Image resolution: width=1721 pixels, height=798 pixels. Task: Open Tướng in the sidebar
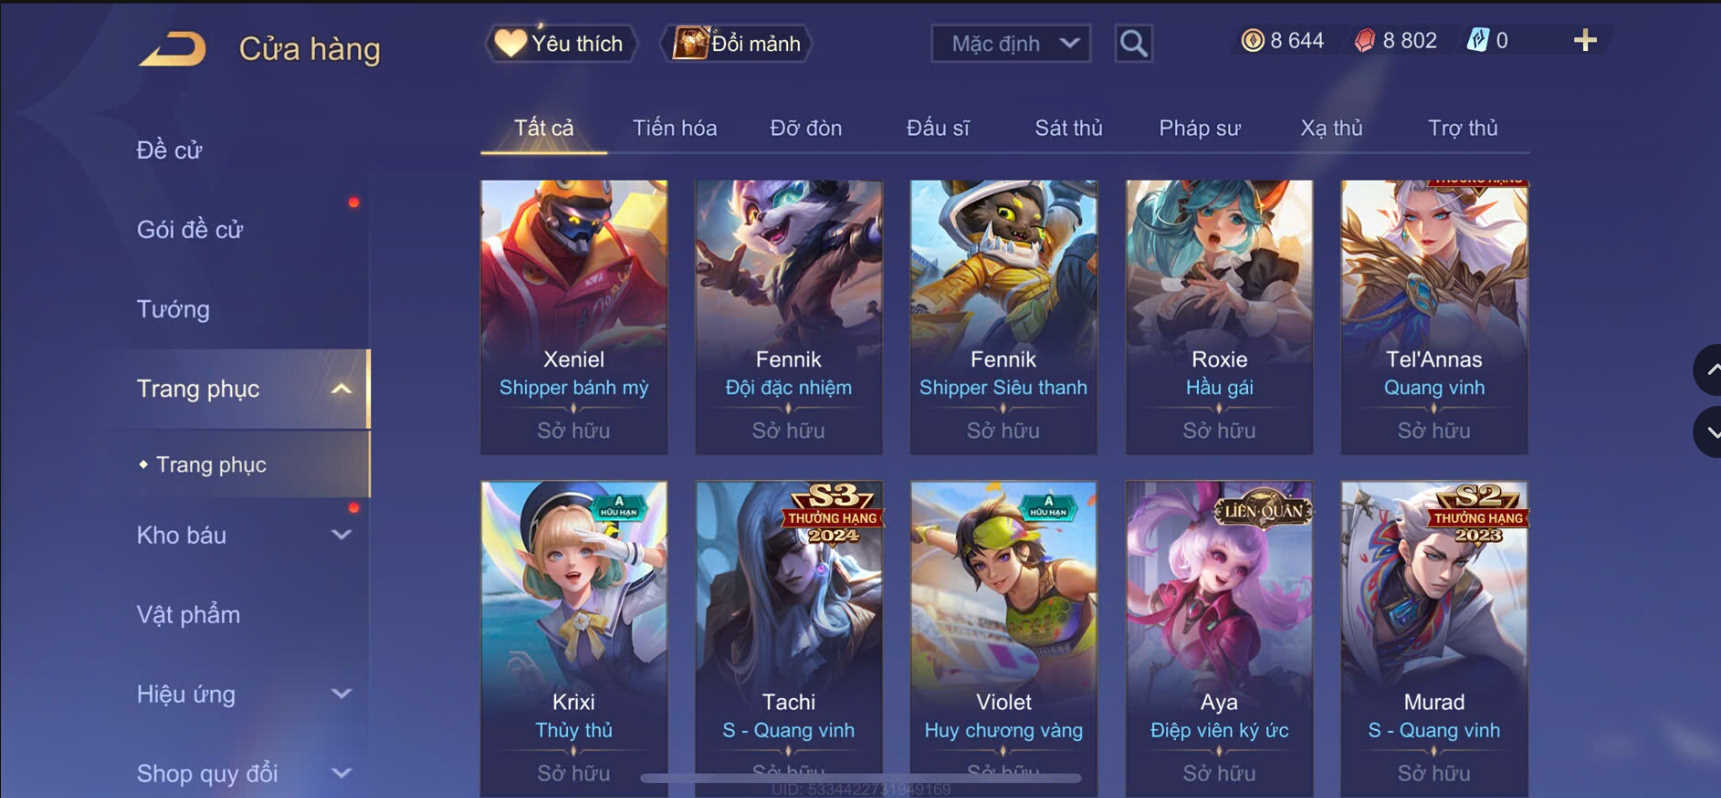click(x=173, y=309)
